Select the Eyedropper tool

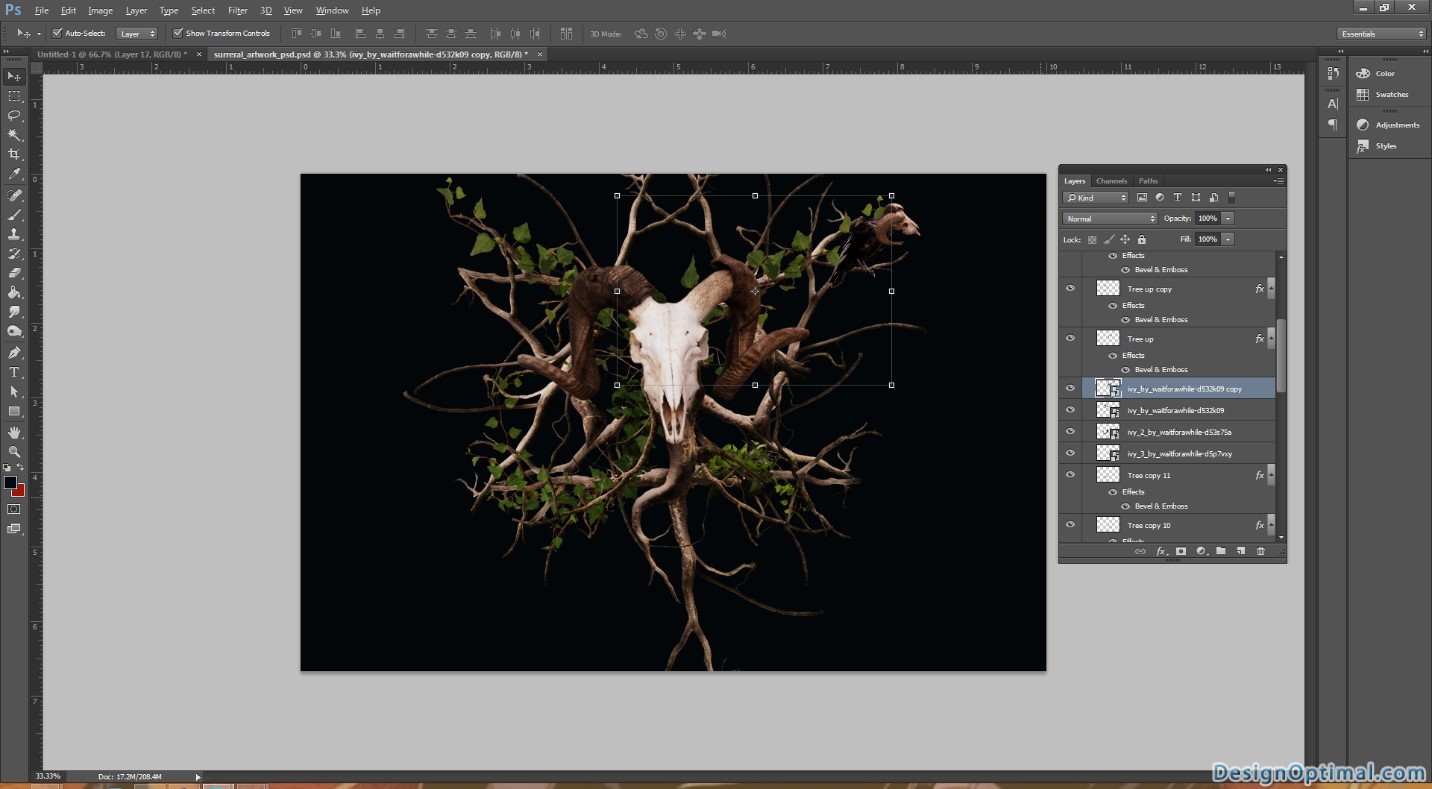[14, 174]
